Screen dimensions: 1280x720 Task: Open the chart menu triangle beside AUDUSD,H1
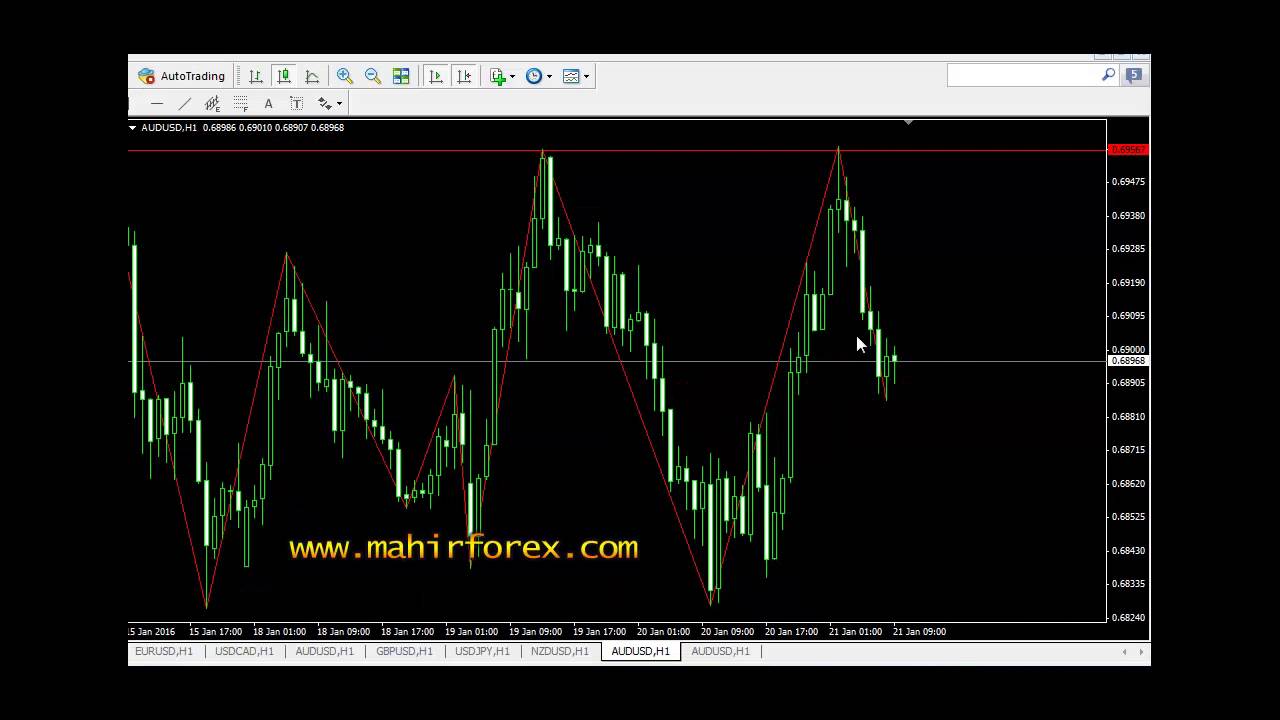coord(133,128)
